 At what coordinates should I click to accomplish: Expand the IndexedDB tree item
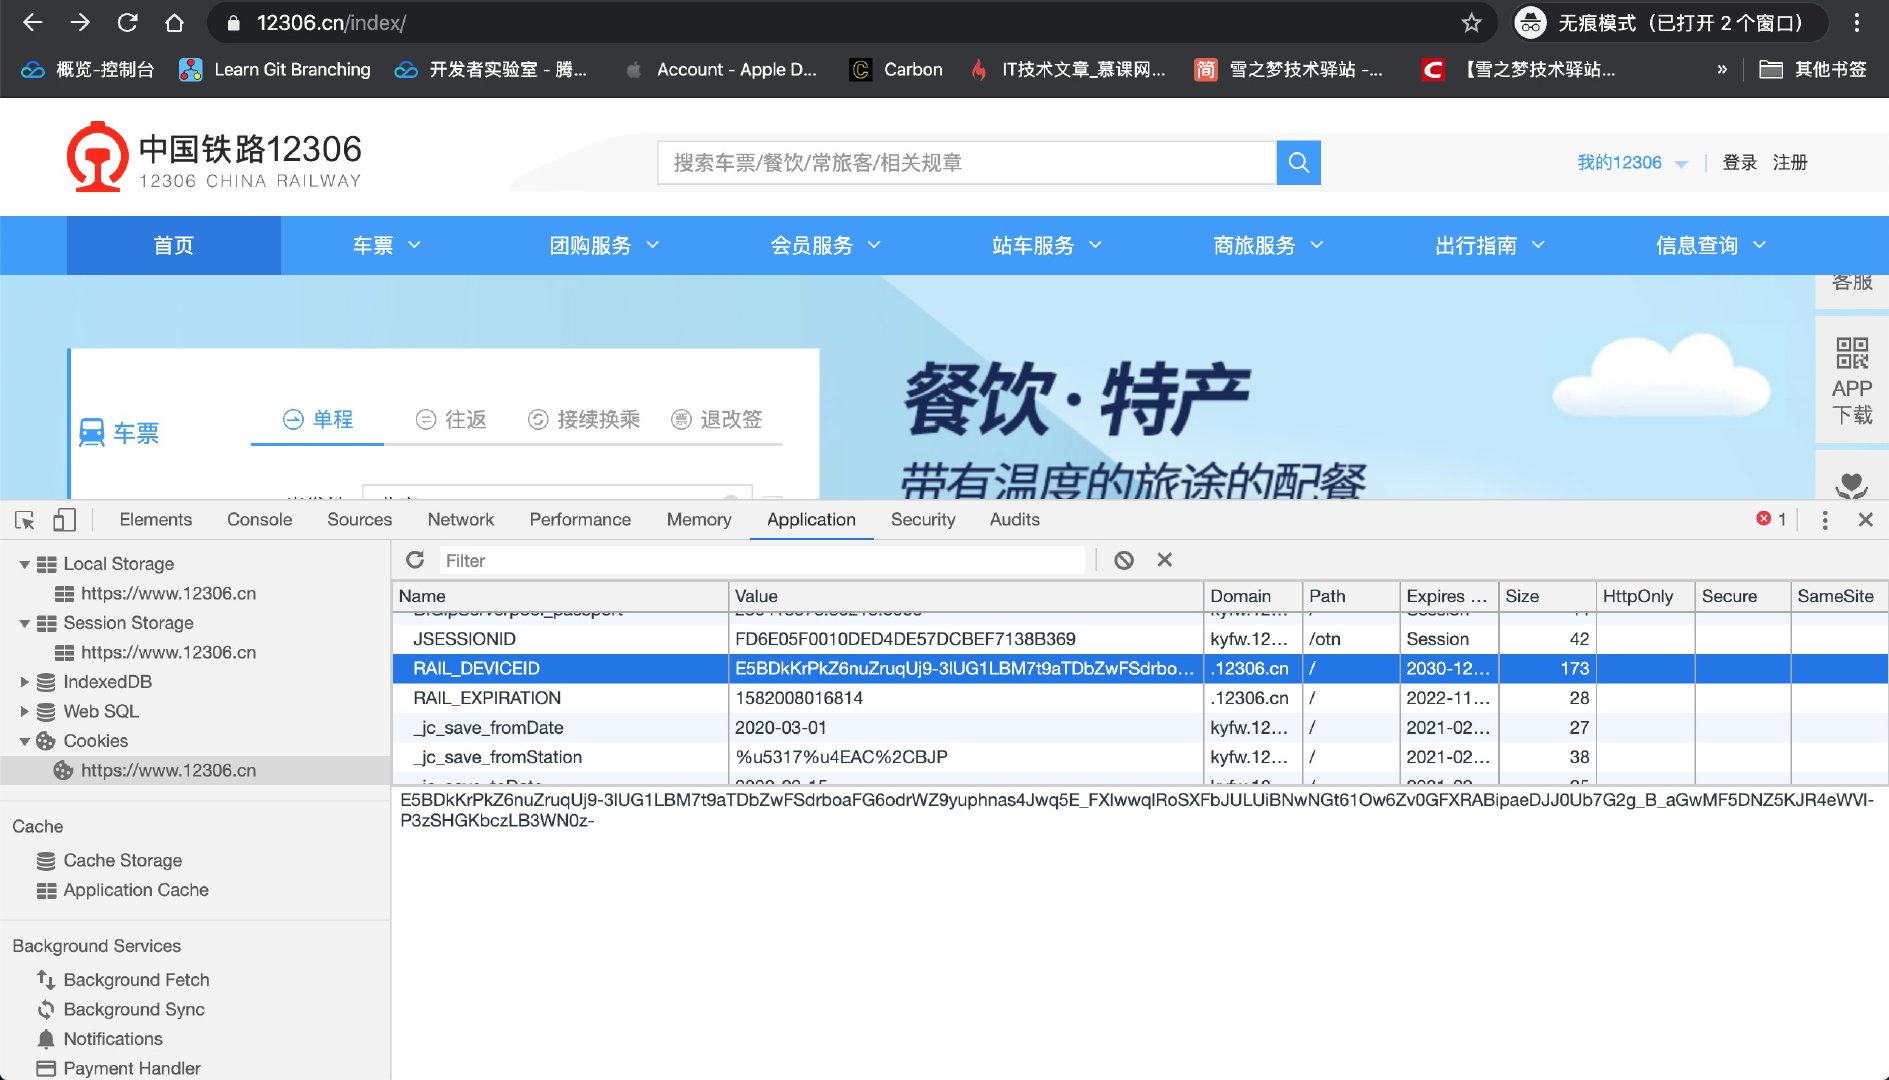[25, 681]
